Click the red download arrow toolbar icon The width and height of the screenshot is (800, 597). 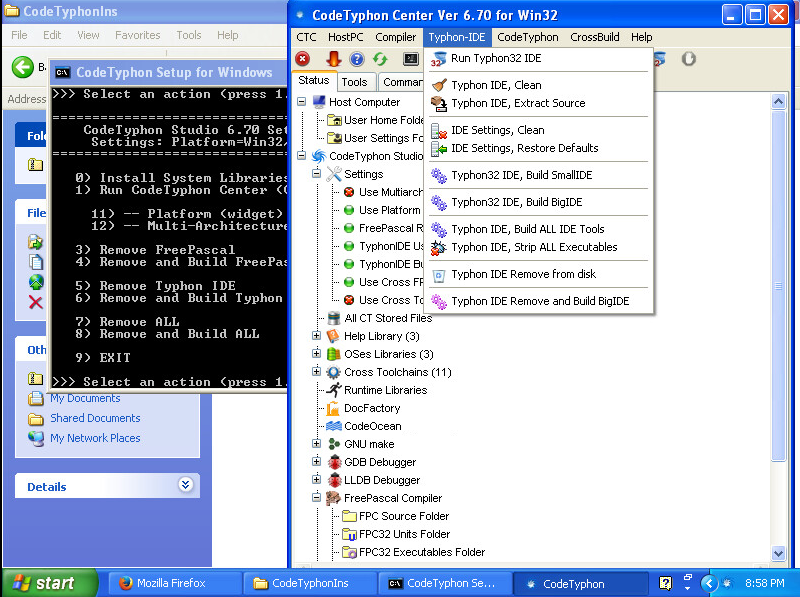[333, 60]
